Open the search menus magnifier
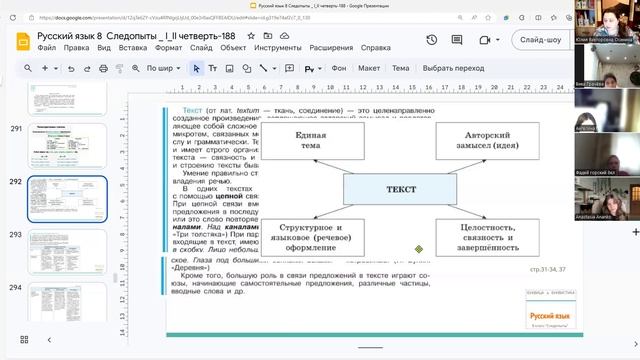Image resolution: width=640 pixels, height=360 pixels. (x=28, y=68)
